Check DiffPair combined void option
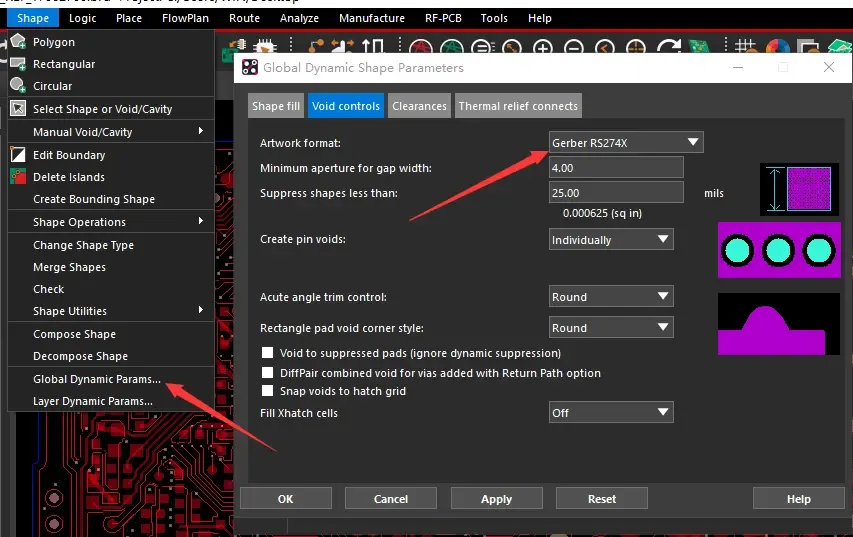Viewport: 853px width, 537px height. (x=267, y=373)
